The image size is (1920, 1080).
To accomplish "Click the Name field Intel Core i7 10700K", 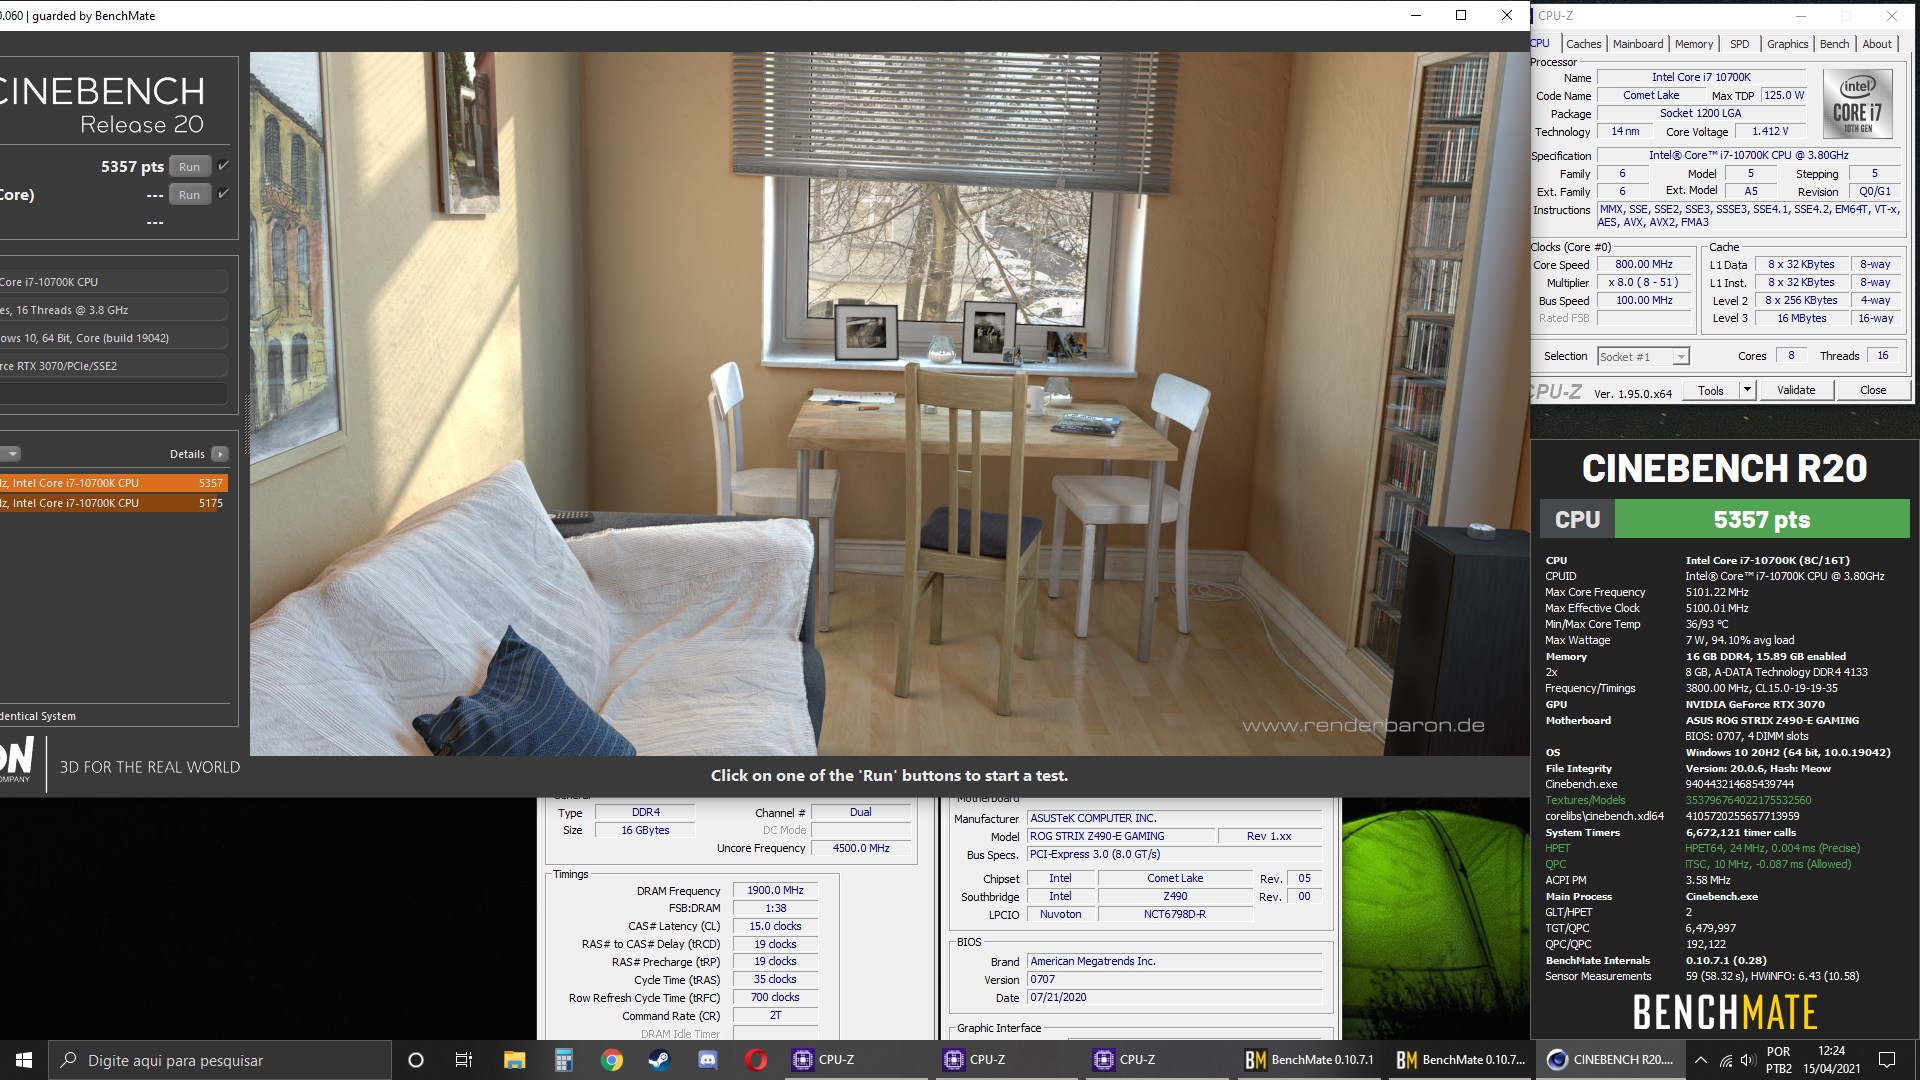I will [1701, 77].
